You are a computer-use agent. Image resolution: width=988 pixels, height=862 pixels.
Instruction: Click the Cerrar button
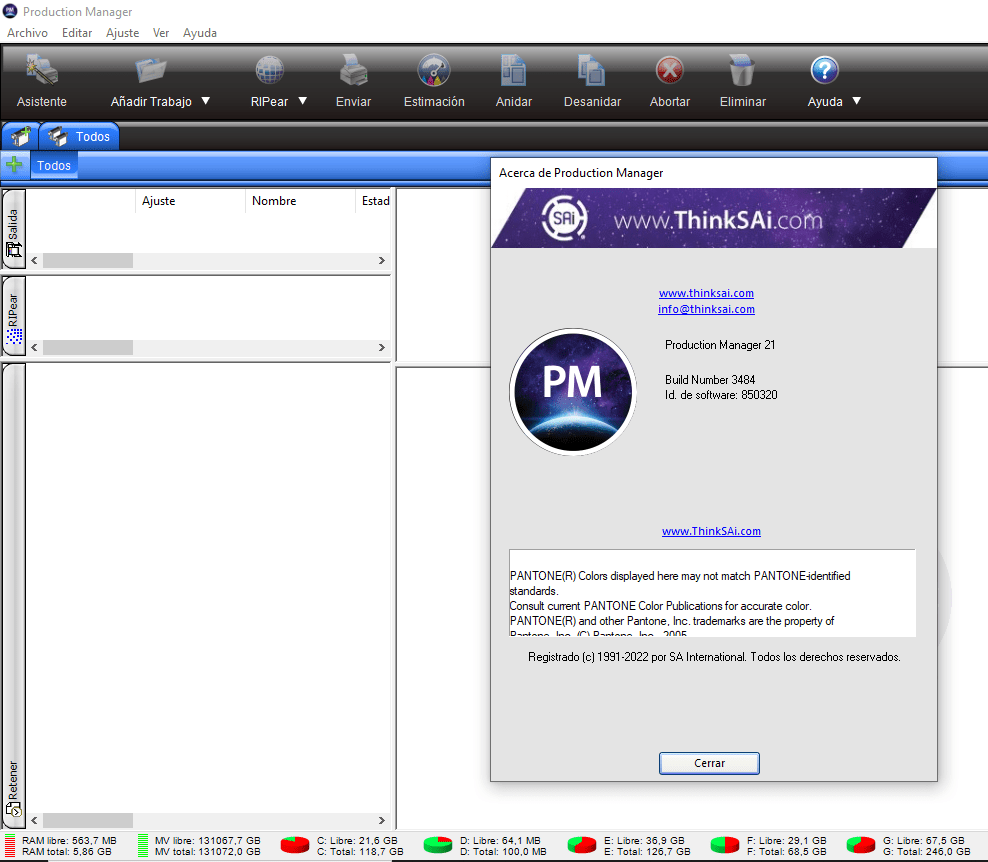pyautogui.click(x=709, y=763)
